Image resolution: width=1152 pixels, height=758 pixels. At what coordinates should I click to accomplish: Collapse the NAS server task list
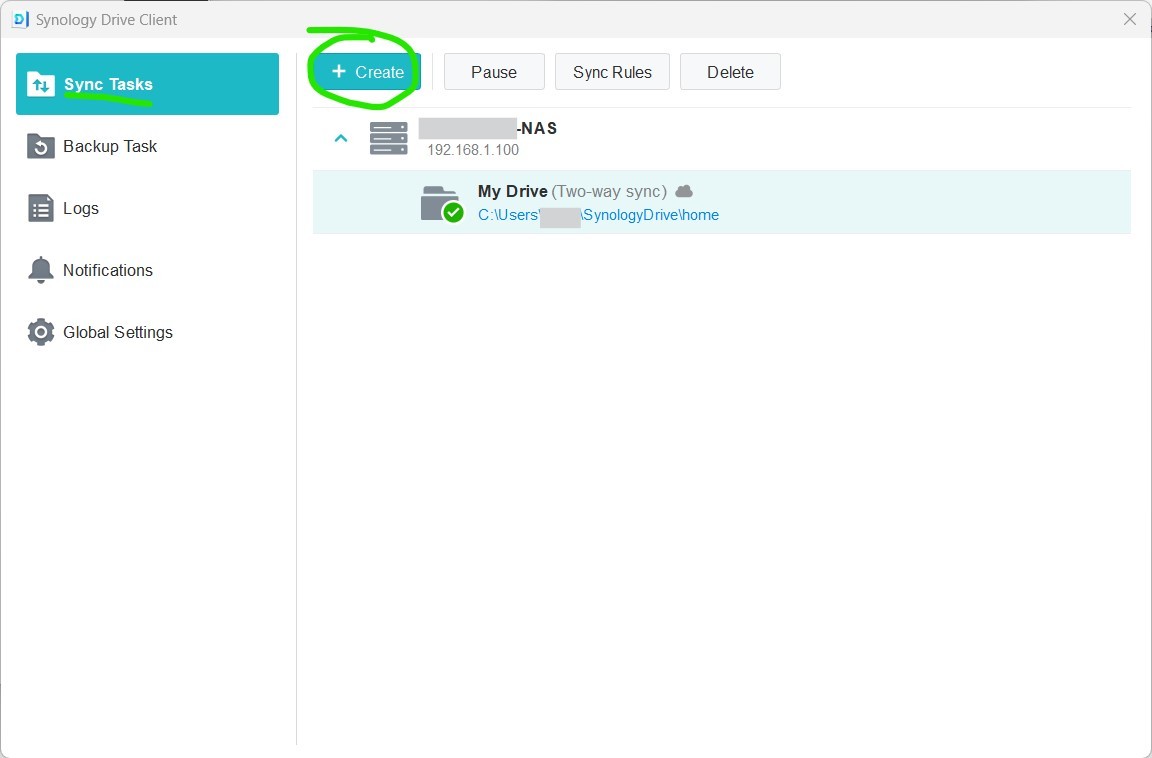pyautogui.click(x=341, y=138)
